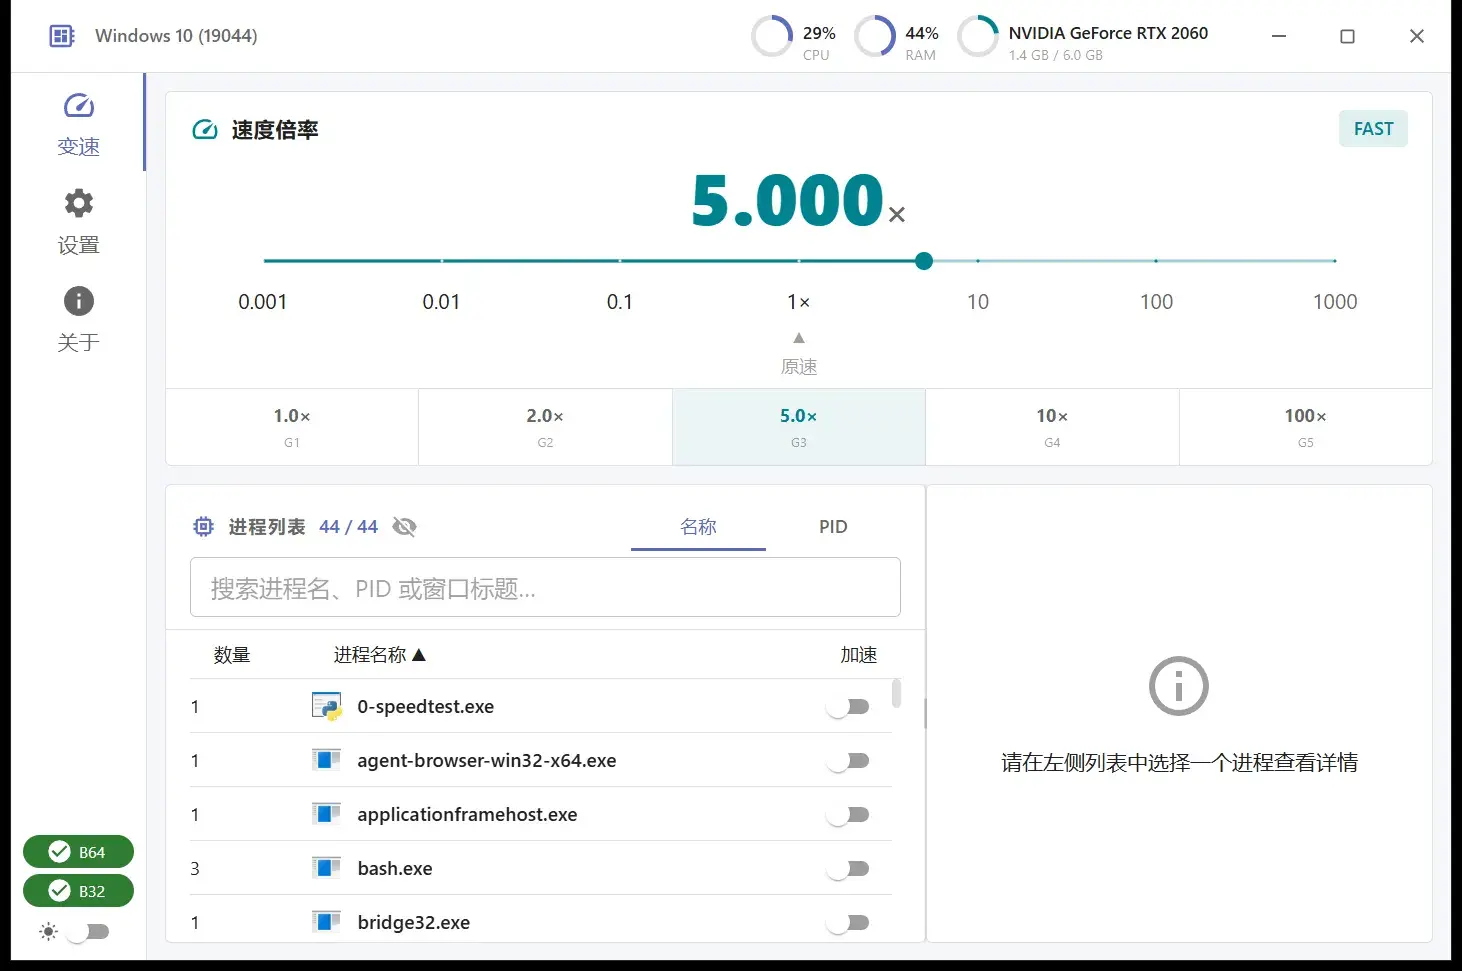The height and width of the screenshot is (971, 1462).
Task: Click the RAM usage ring indicator
Action: coord(875,36)
